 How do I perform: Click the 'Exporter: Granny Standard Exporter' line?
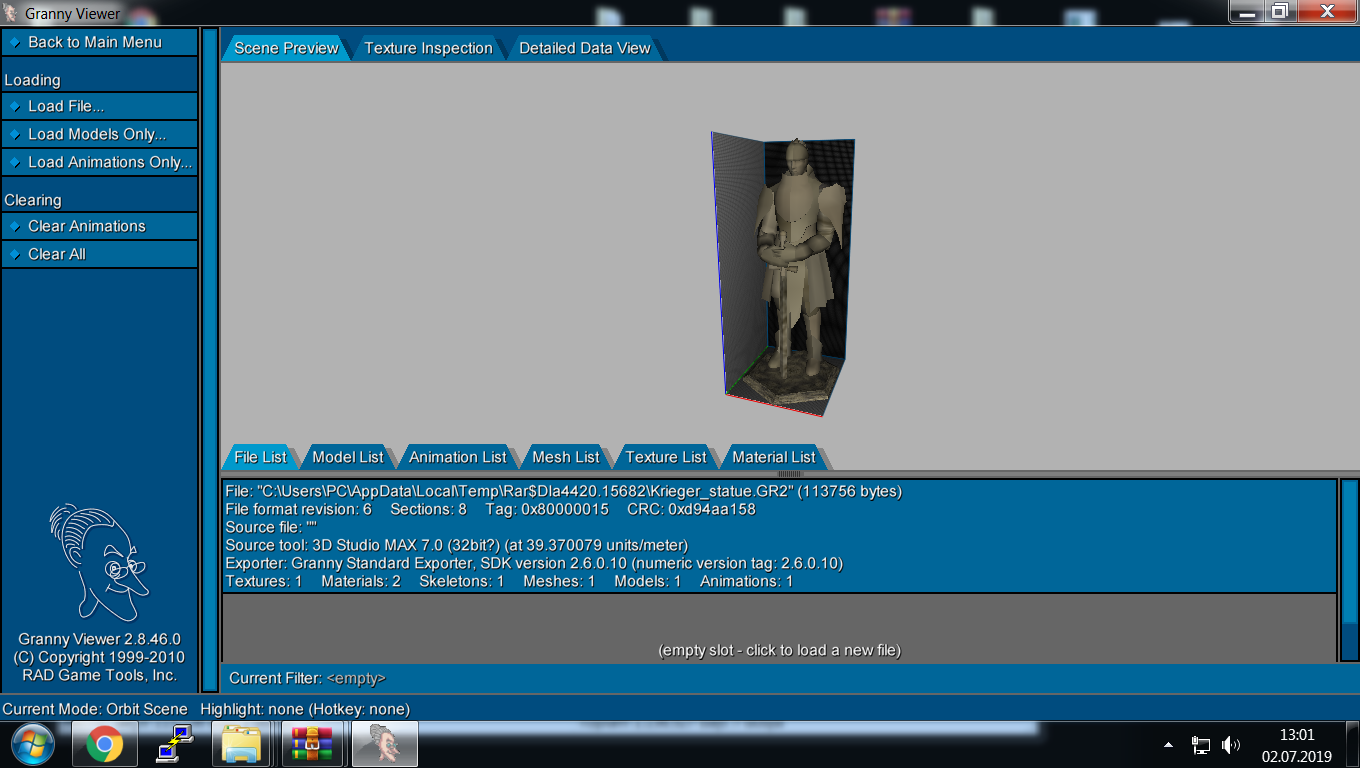pyautogui.click(x=534, y=563)
